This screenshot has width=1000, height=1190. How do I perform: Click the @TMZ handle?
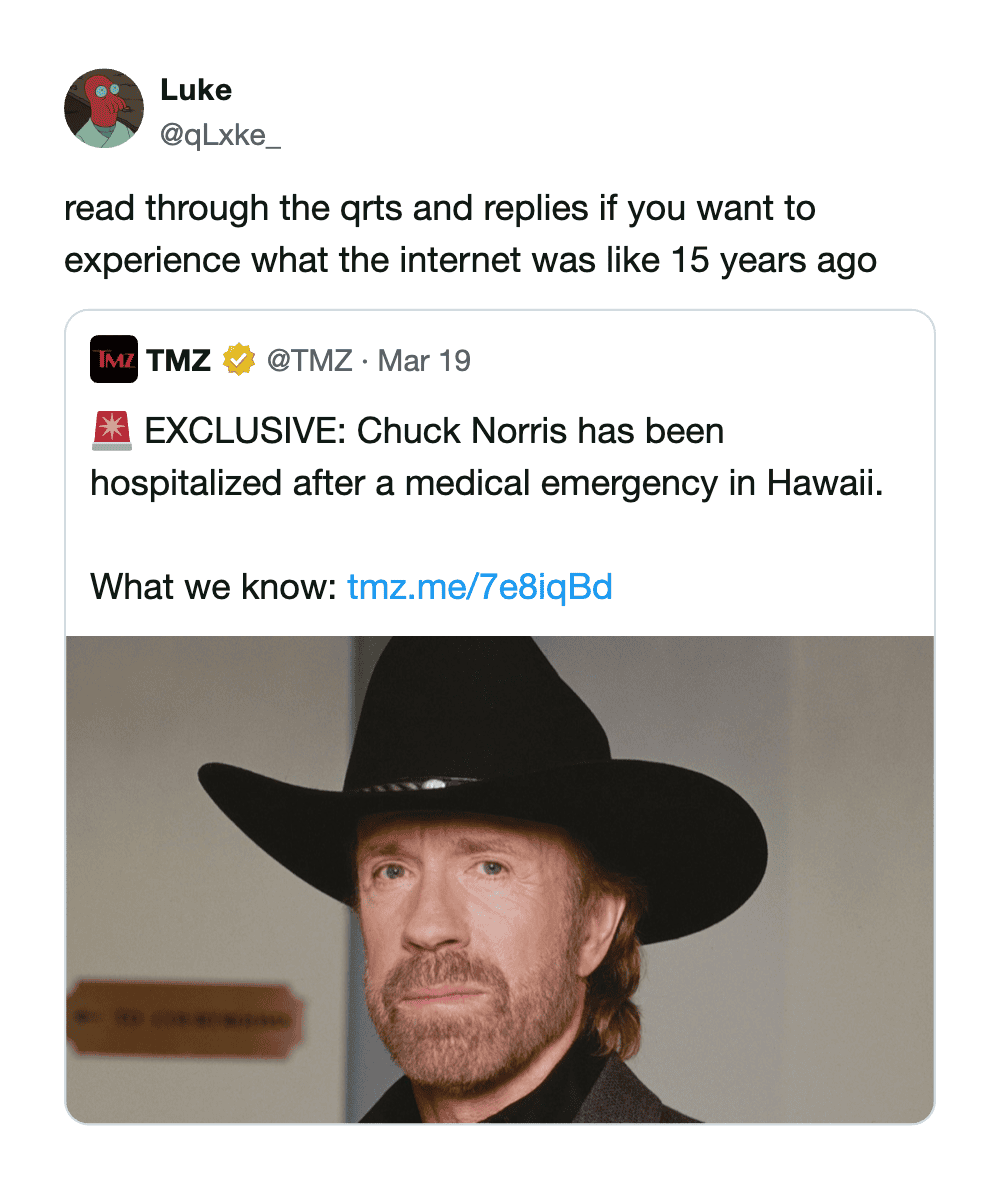pyautogui.click(x=309, y=360)
